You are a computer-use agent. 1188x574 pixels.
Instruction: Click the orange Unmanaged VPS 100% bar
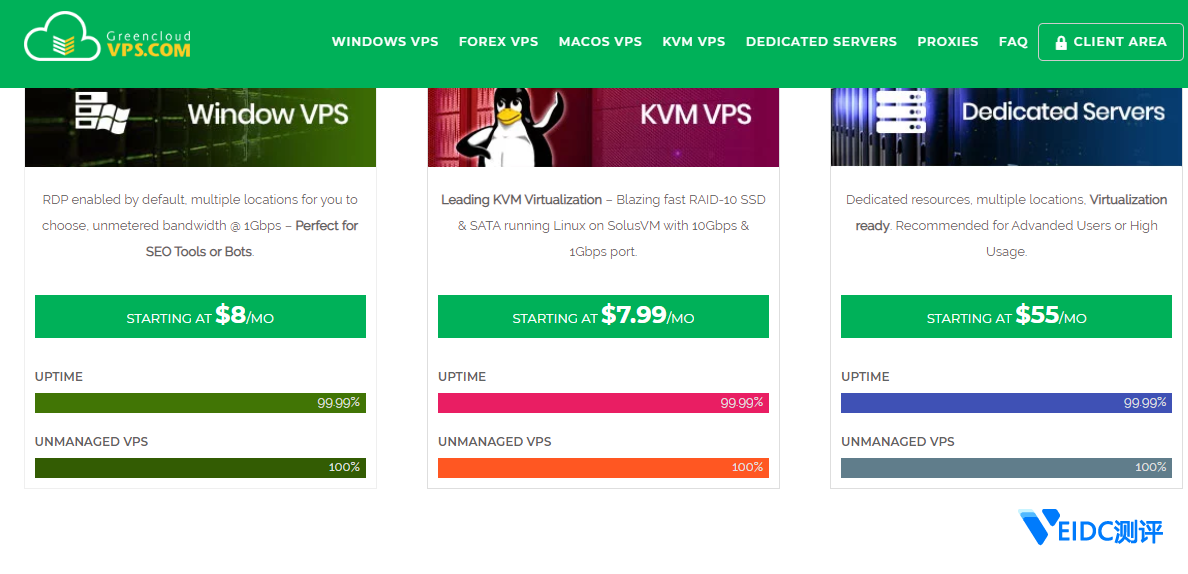[603, 468]
